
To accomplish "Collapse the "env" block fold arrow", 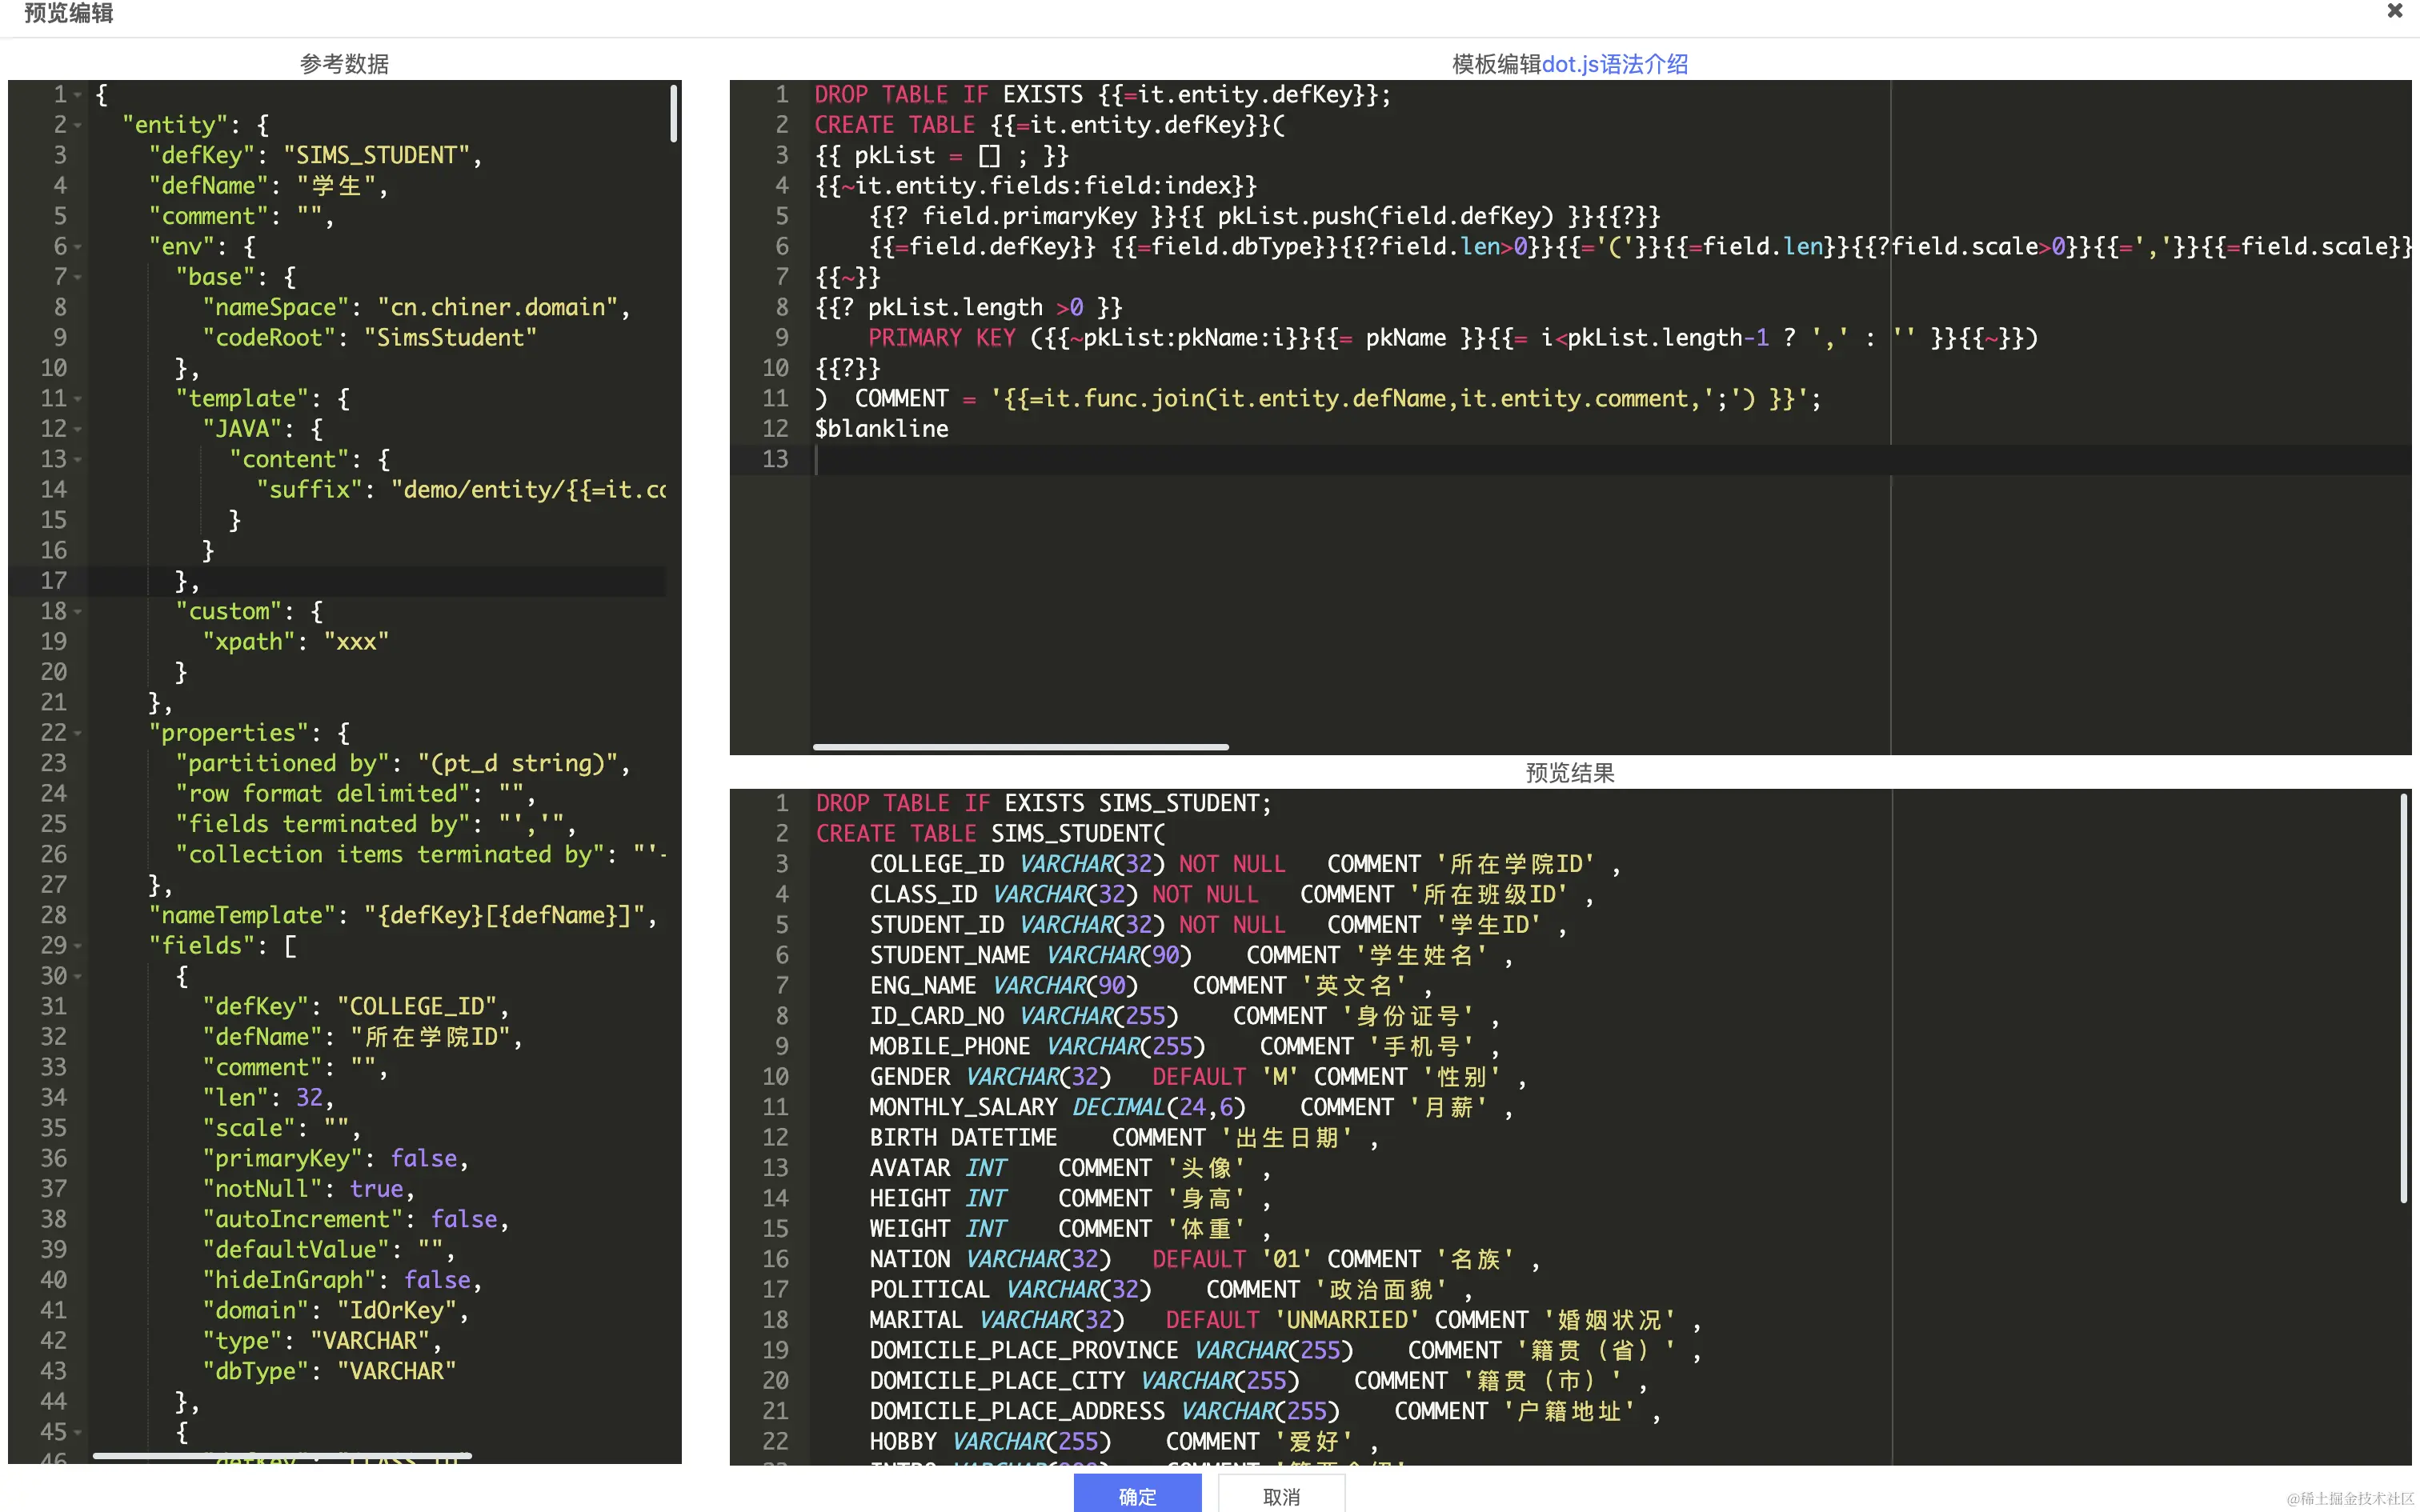I will [78, 247].
